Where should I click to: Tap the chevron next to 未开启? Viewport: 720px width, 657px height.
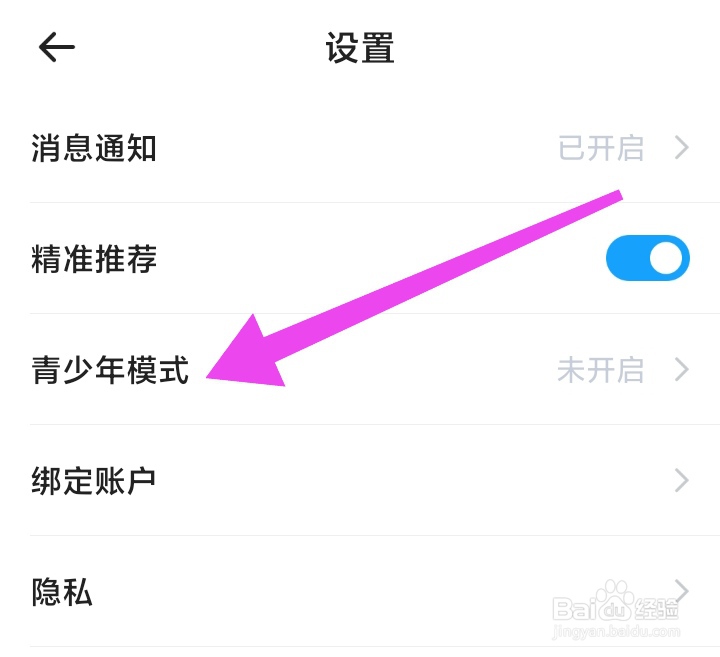pyautogui.click(x=682, y=370)
